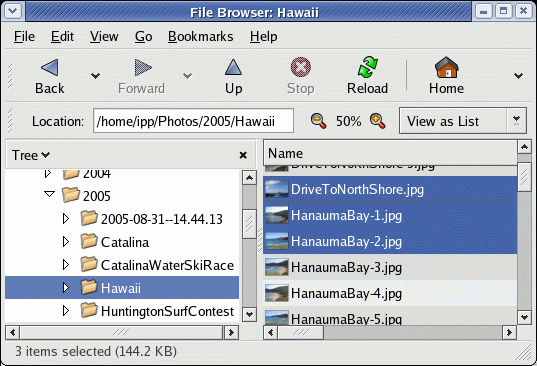Click the HuntingtonSurfContest folder icon
The image size is (537, 366).
click(89, 310)
